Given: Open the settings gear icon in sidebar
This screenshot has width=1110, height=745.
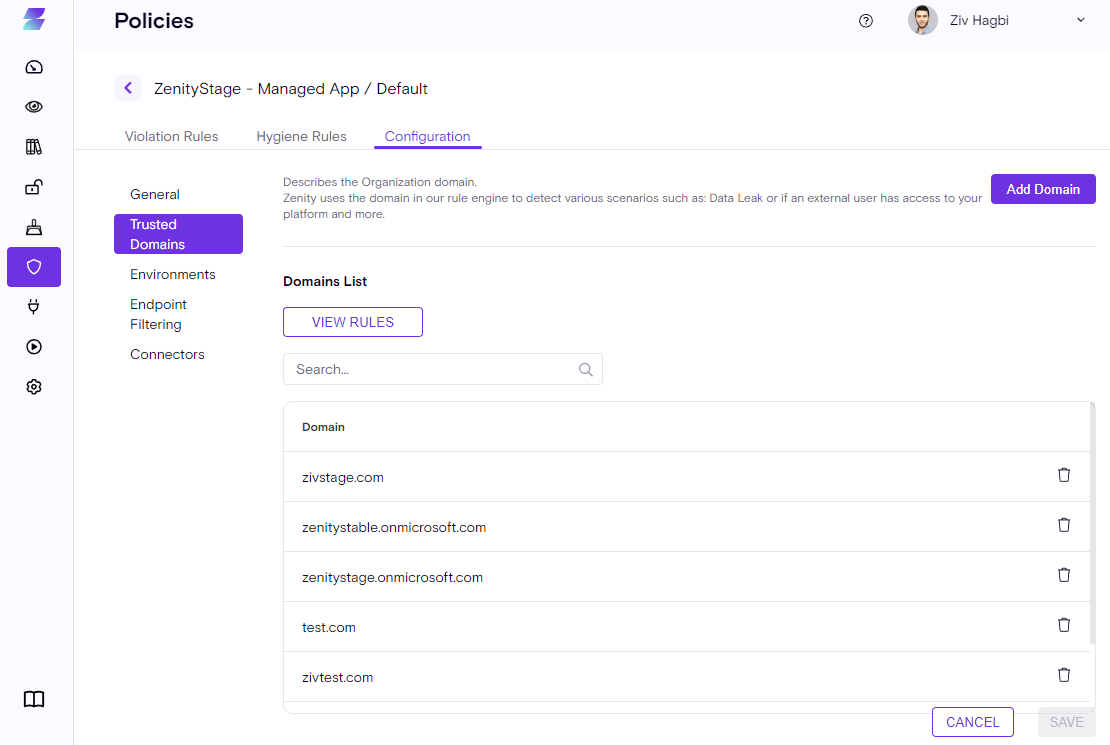Looking at the screenshot, I should click(x=34, y=387).
